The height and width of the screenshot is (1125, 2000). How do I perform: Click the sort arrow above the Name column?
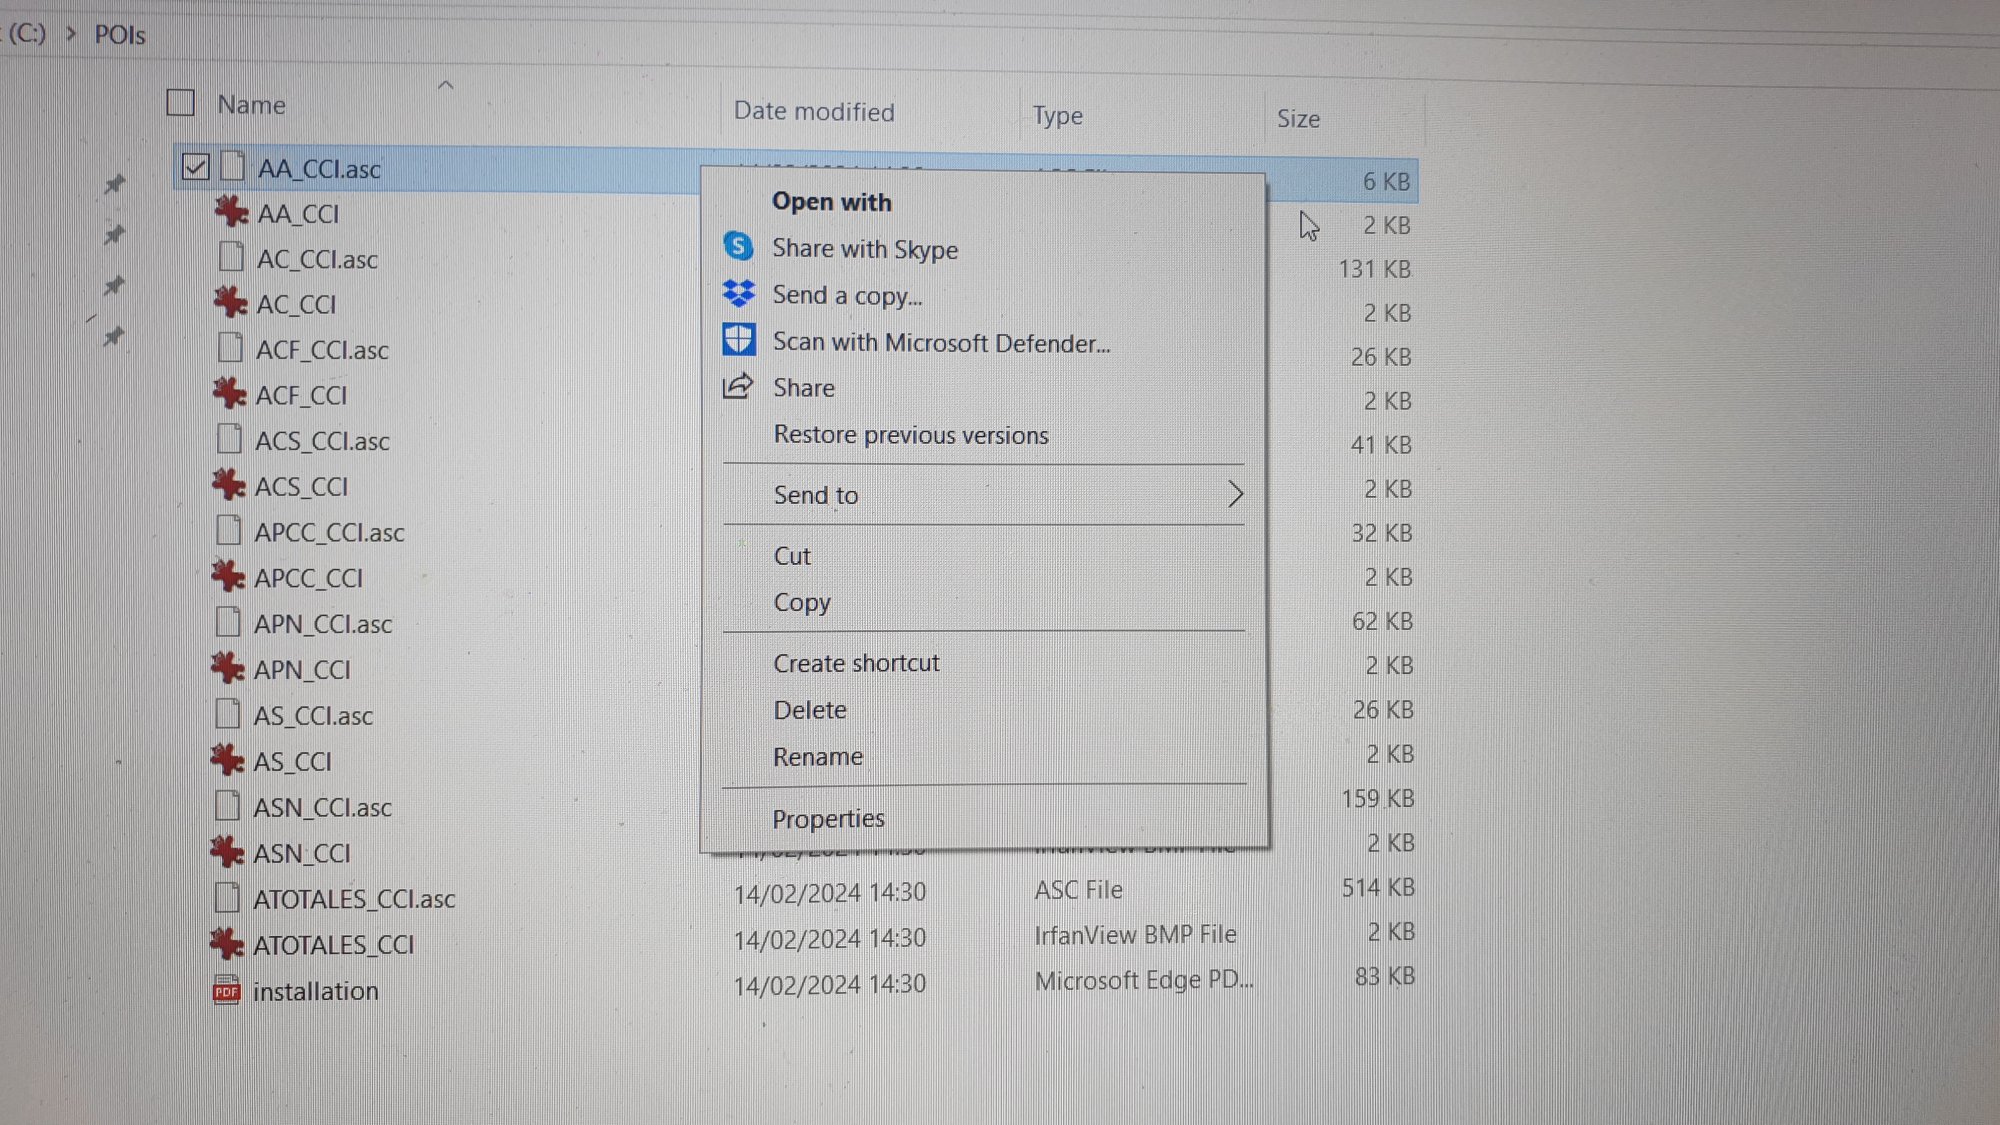pos(446,86)
